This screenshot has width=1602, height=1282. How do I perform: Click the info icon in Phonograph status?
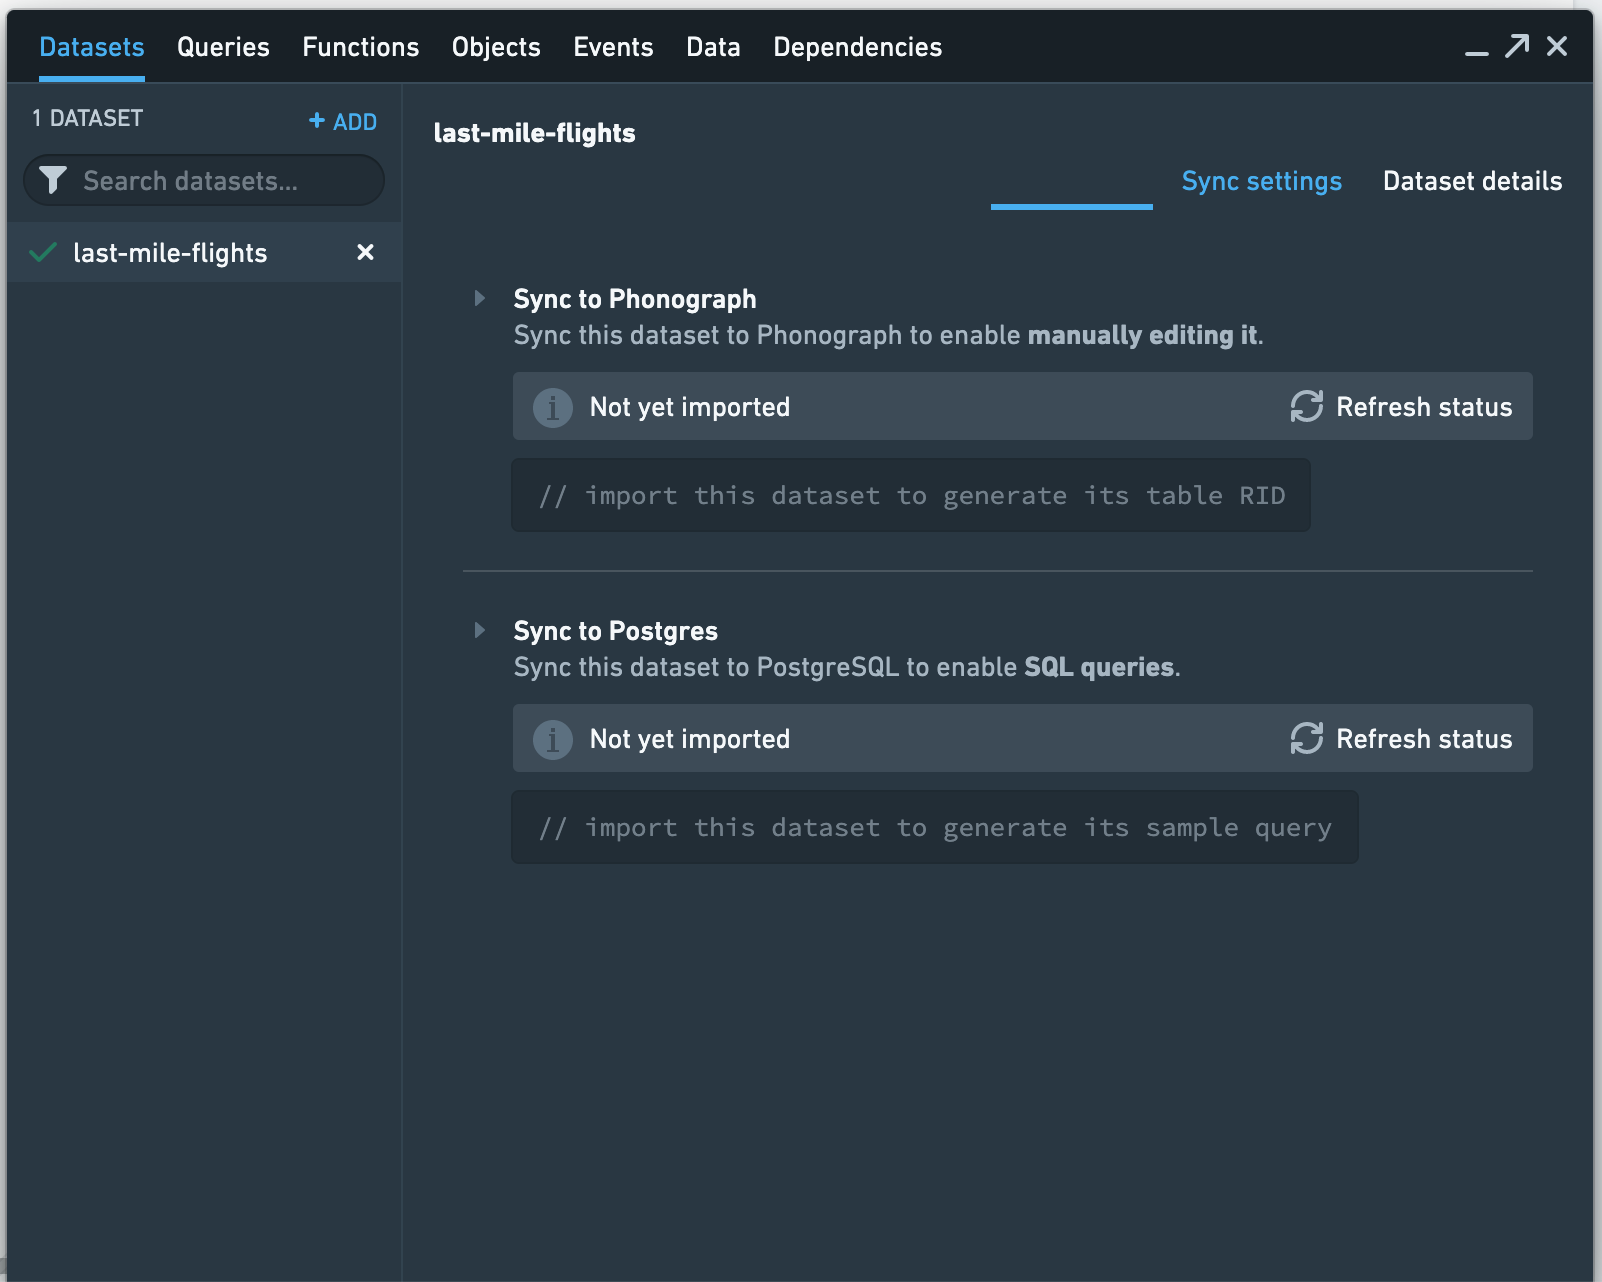pyautogui.click(x=552, y=407)
